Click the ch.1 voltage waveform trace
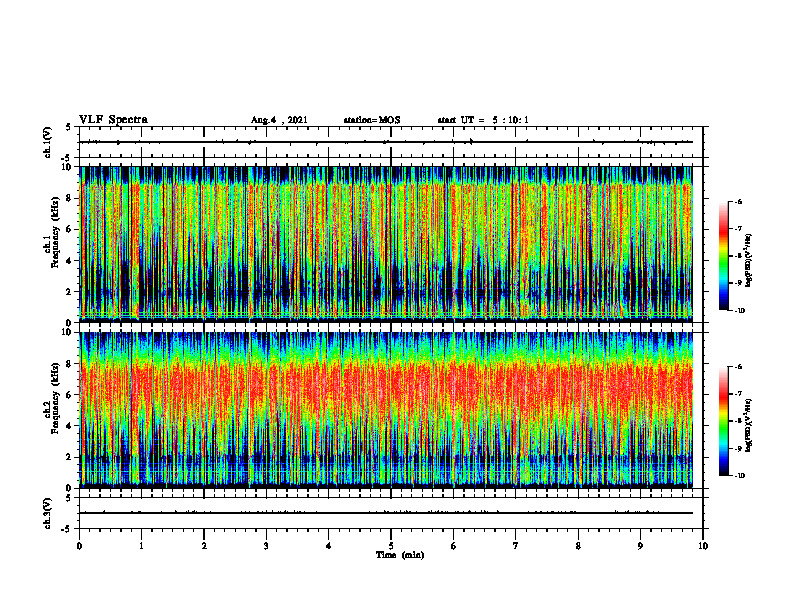The image size is (792, 612). point(386,142)
